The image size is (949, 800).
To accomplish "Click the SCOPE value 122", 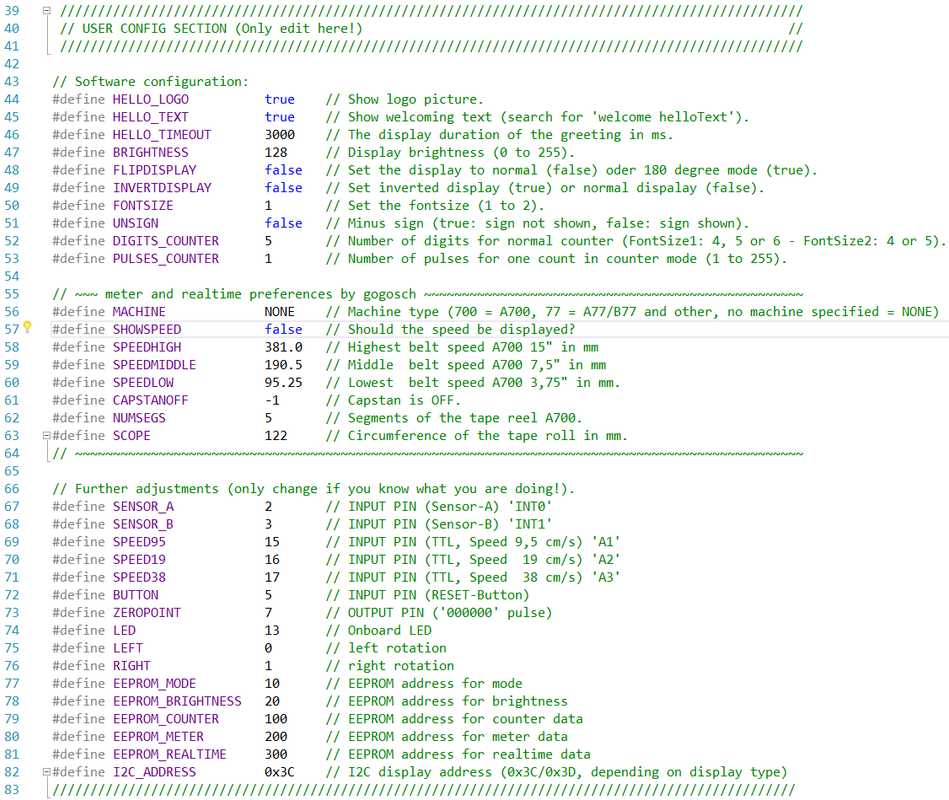I will tap(276, 436).
